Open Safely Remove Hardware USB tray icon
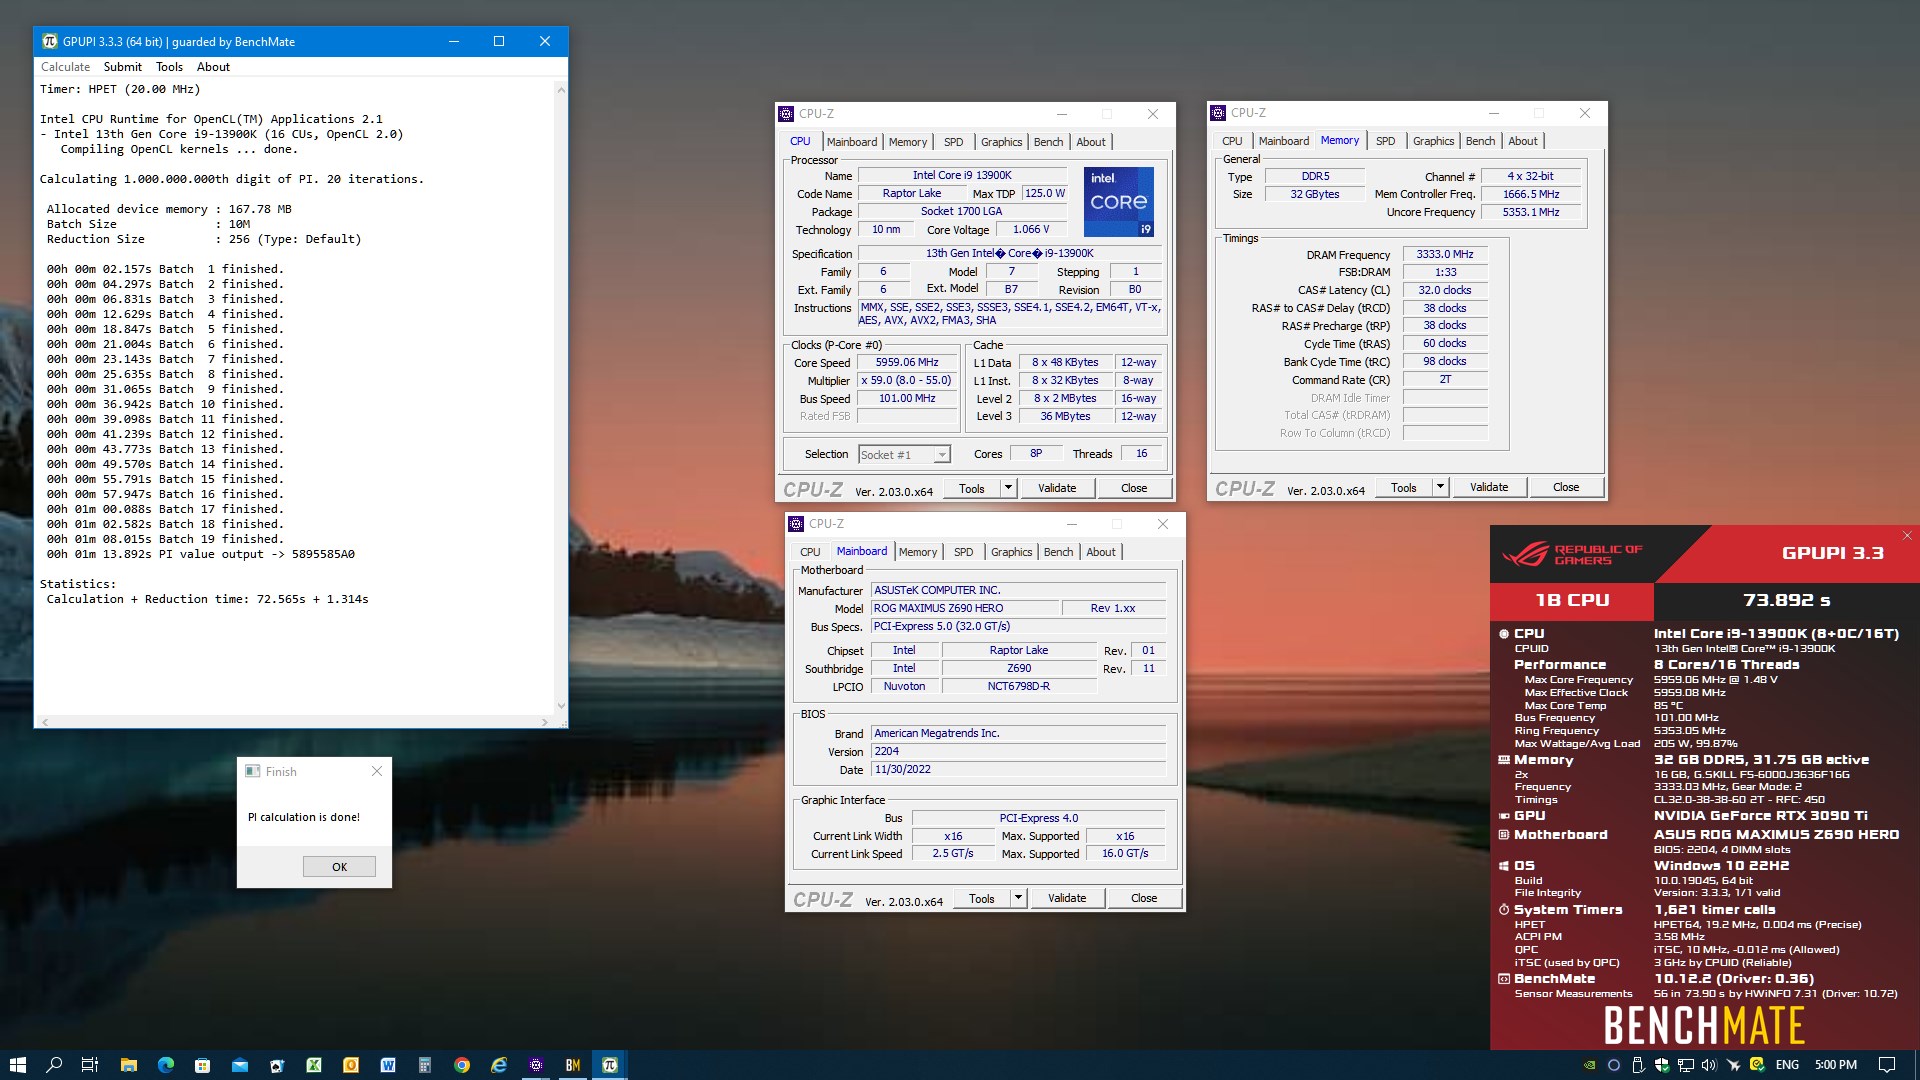This screenshot has height=1080, width=1920. click(x=1637, y=1065)
